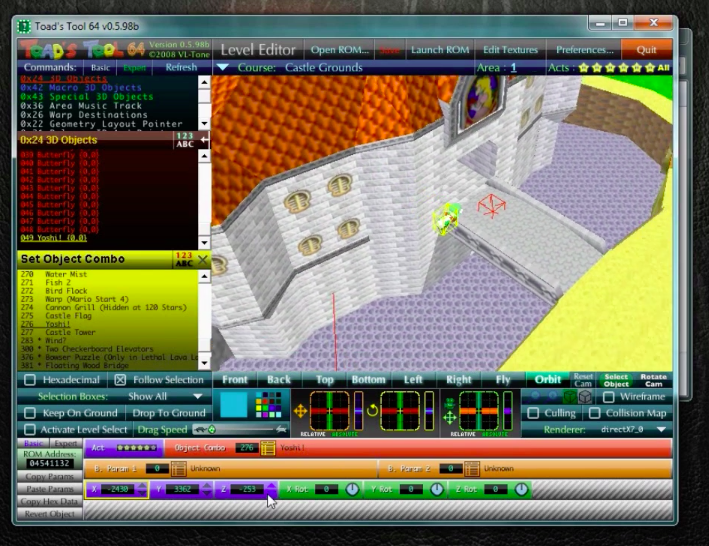This screenshot has width=709, height=546.
Task: Select the green cube render icon
Action: coord(570,397)
